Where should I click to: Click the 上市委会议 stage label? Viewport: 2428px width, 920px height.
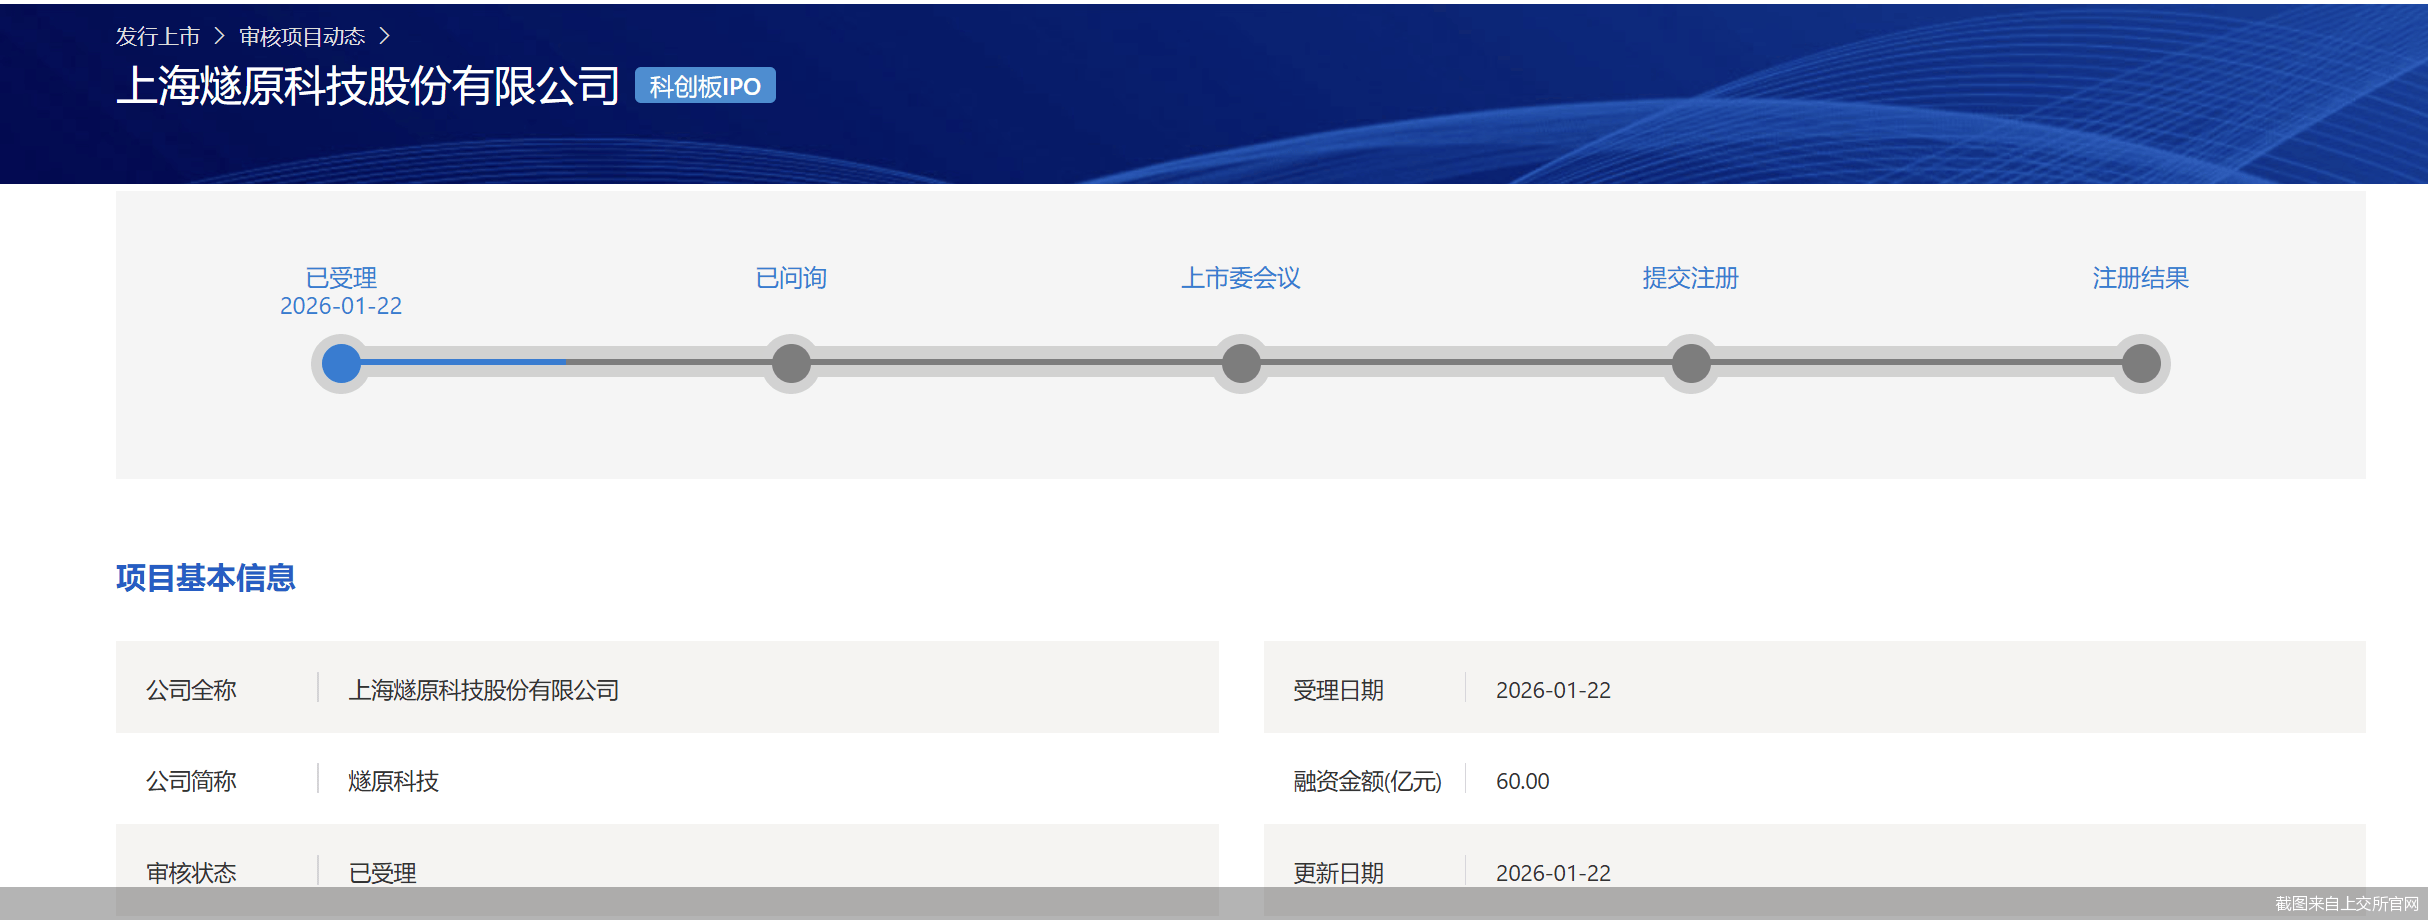(1241, 278)
